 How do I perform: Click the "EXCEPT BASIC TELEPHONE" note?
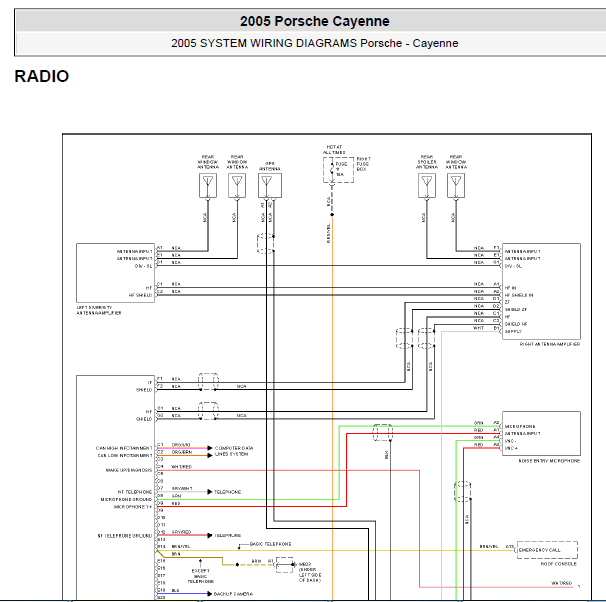coord(201,576)
